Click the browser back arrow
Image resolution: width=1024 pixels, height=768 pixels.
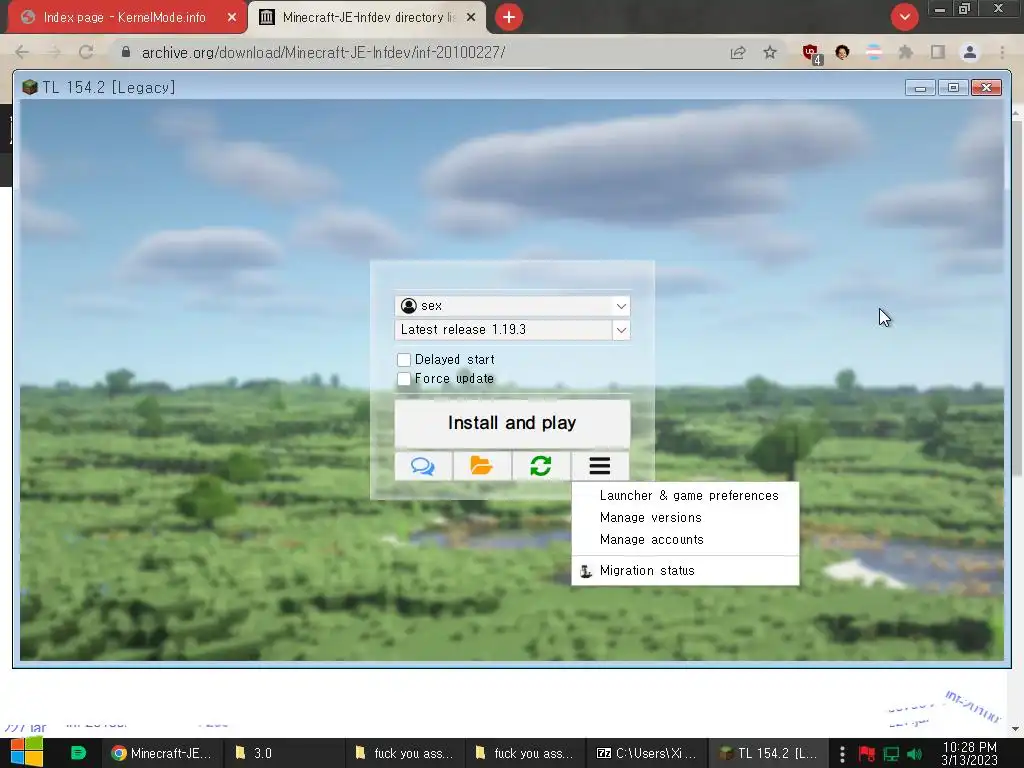coord(22,52)
